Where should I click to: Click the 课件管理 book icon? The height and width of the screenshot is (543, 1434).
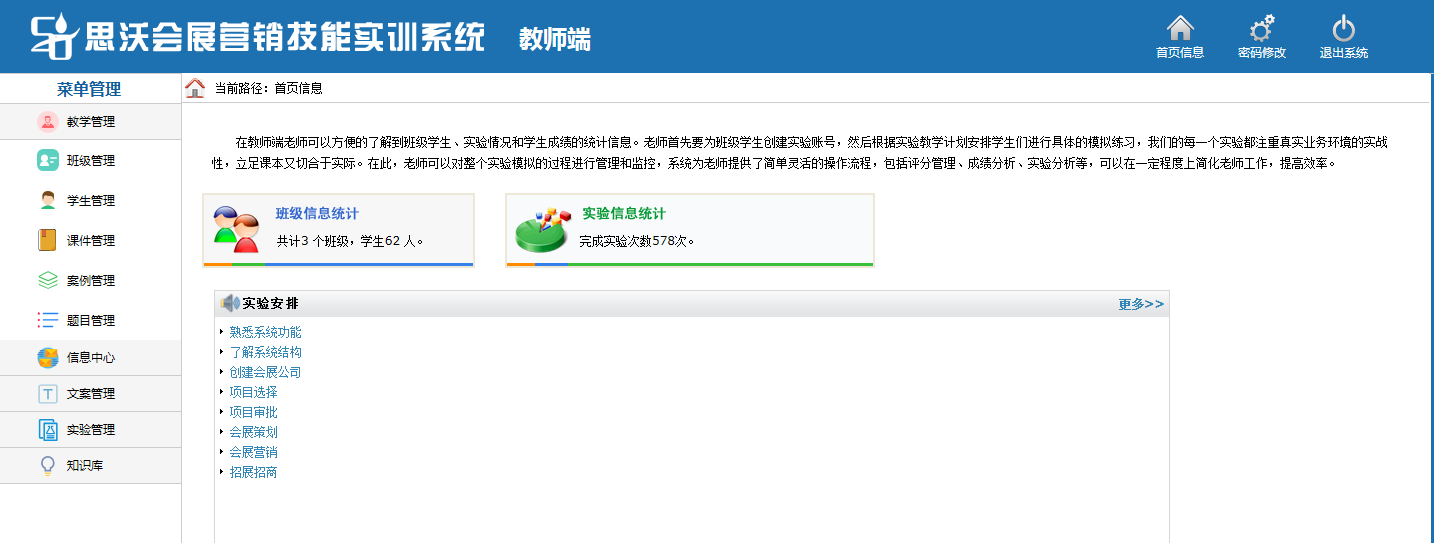[x=47, y=241]
